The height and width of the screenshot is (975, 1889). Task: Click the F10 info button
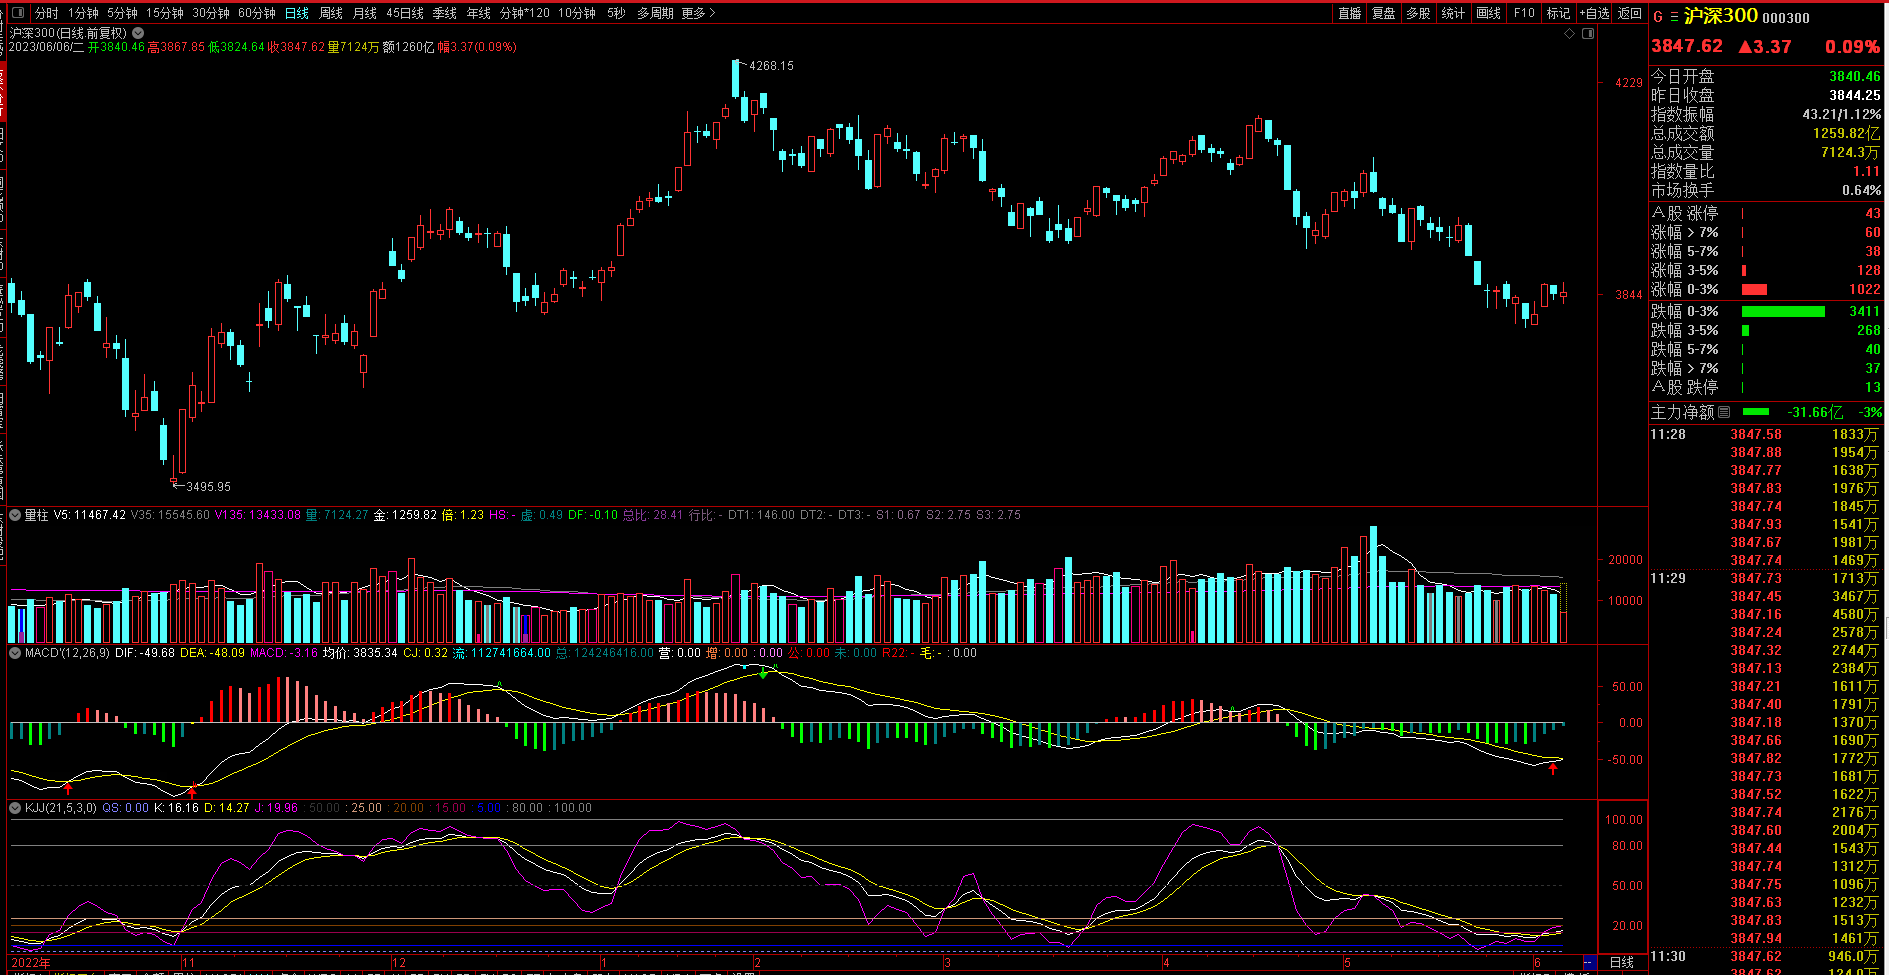tap(1524, 14)
